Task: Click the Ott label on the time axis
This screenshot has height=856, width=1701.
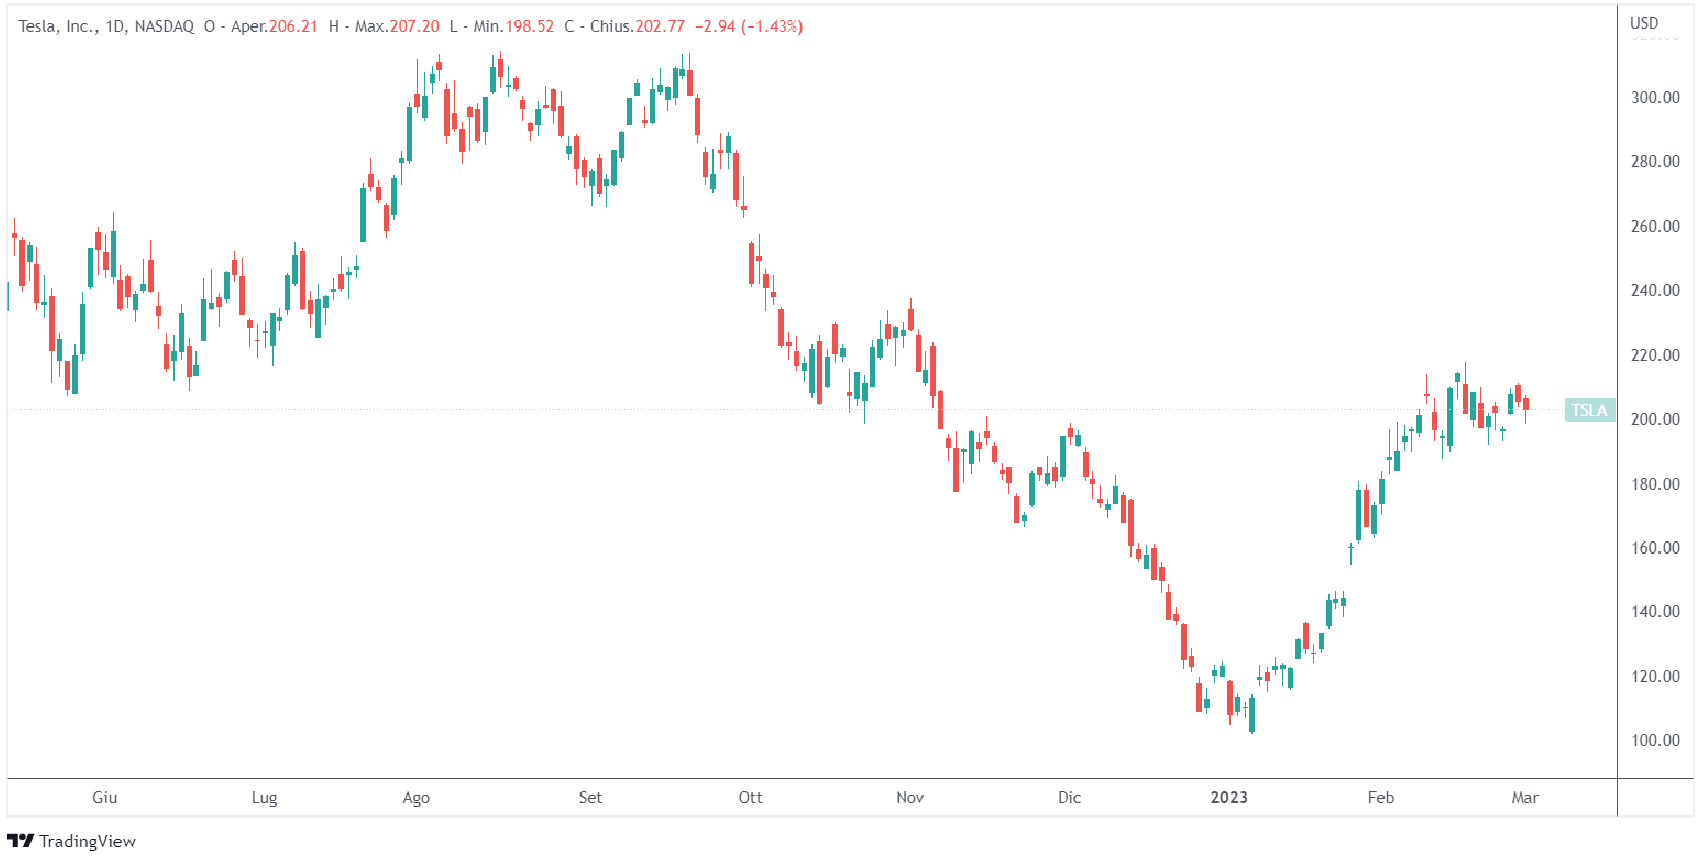Action: [750, 797]
